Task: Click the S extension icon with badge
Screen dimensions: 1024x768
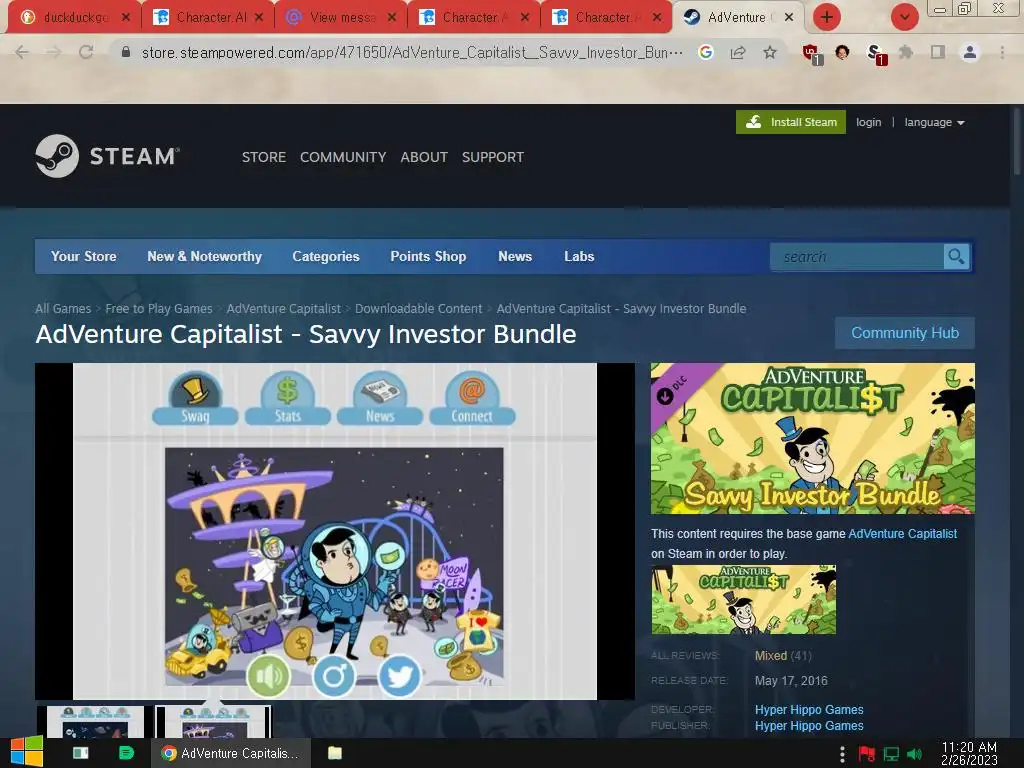Action: click(875, 54)
